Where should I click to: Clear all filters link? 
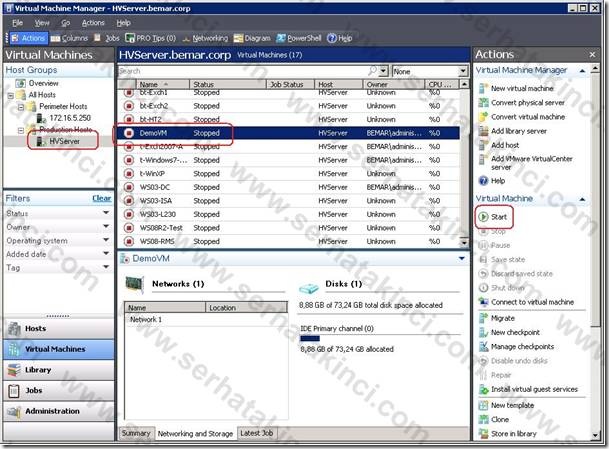102,198
